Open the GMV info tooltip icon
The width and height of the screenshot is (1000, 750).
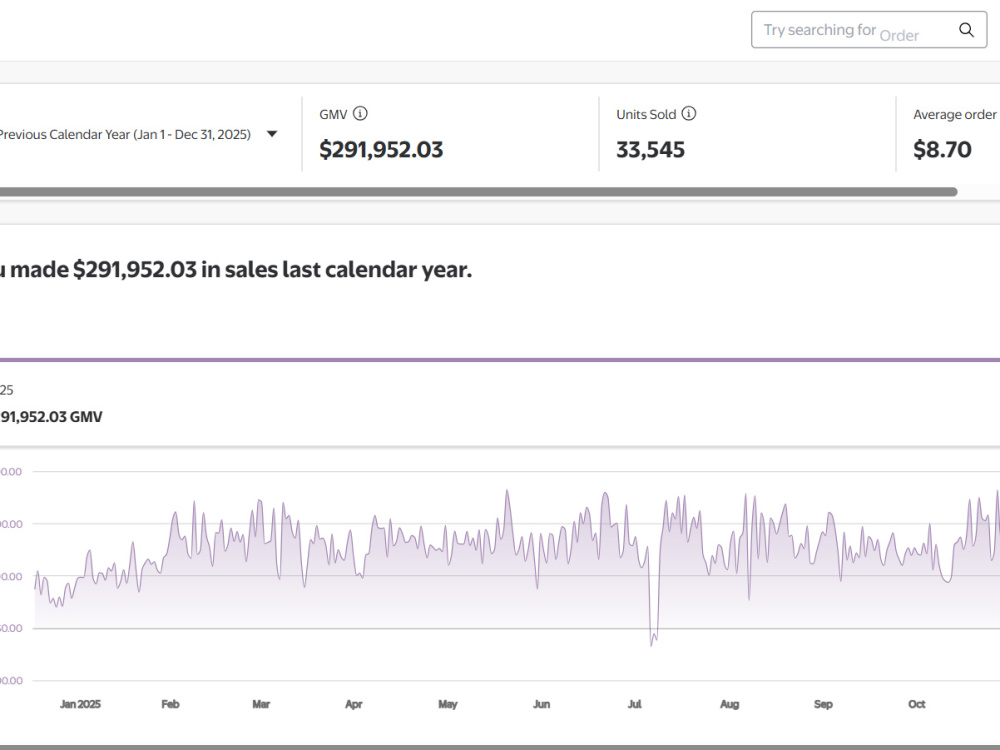tap(360, 114)
